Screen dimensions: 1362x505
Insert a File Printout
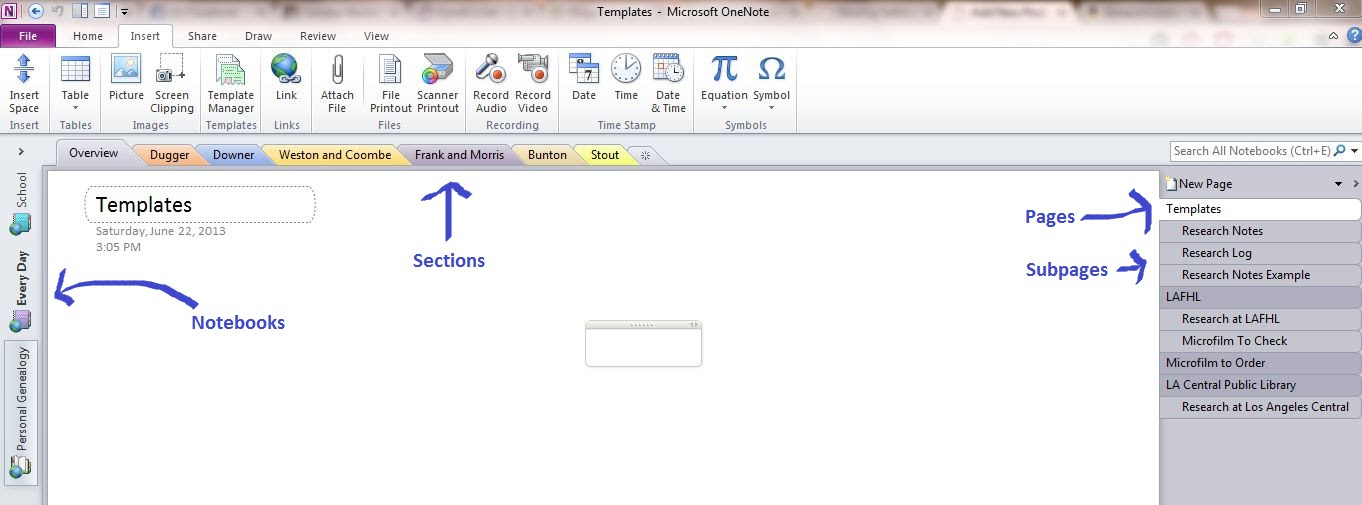391,84
